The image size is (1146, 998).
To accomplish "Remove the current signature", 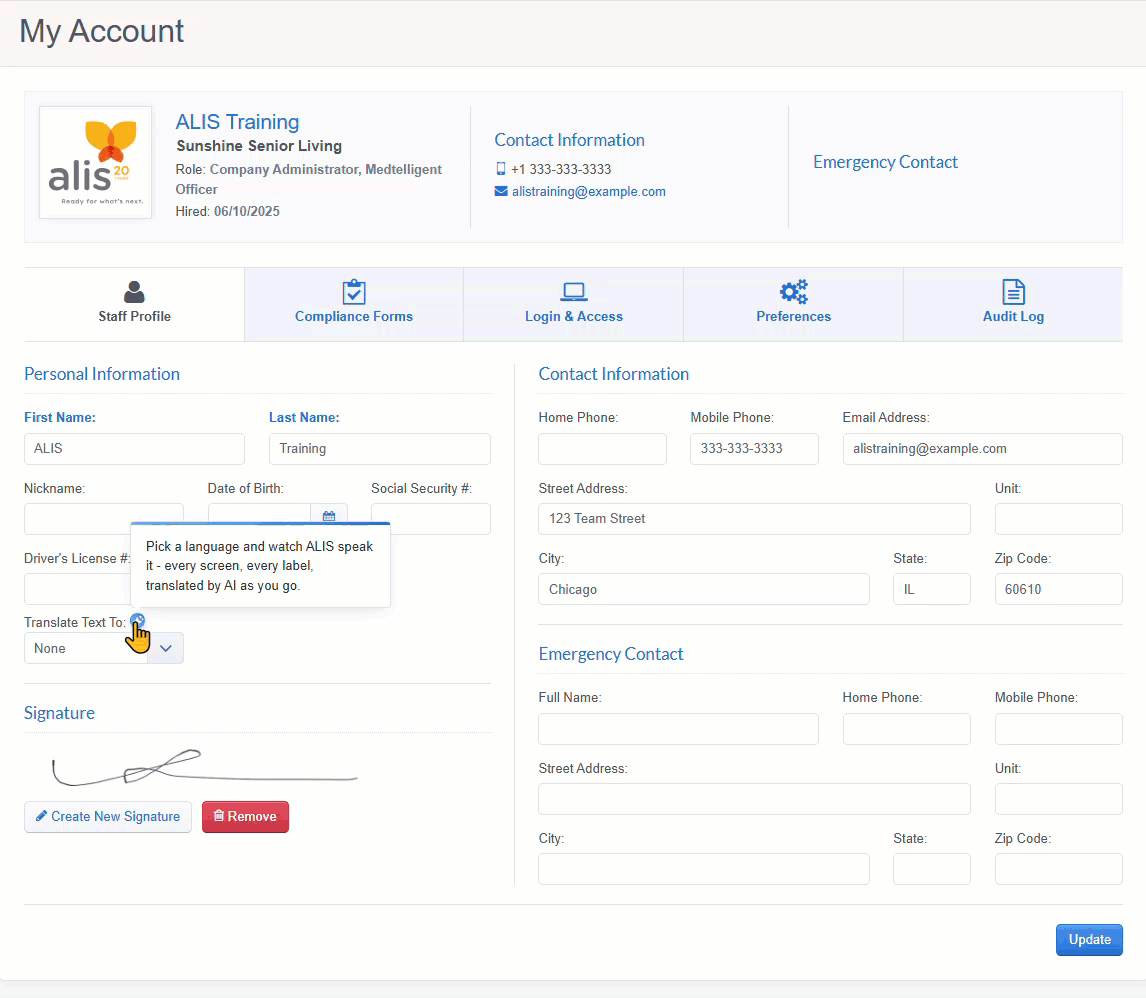I will (245, 817).
